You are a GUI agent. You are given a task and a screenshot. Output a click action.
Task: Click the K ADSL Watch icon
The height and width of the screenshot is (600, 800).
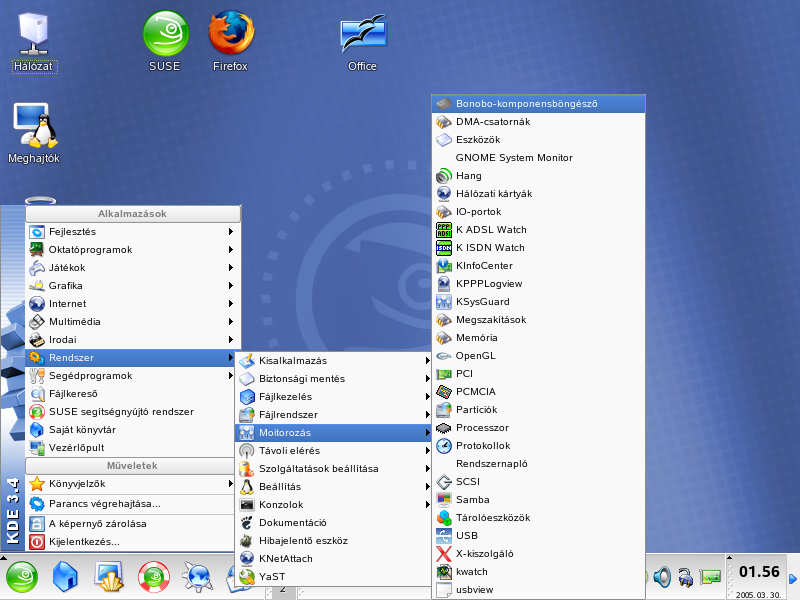click(444, 230)
